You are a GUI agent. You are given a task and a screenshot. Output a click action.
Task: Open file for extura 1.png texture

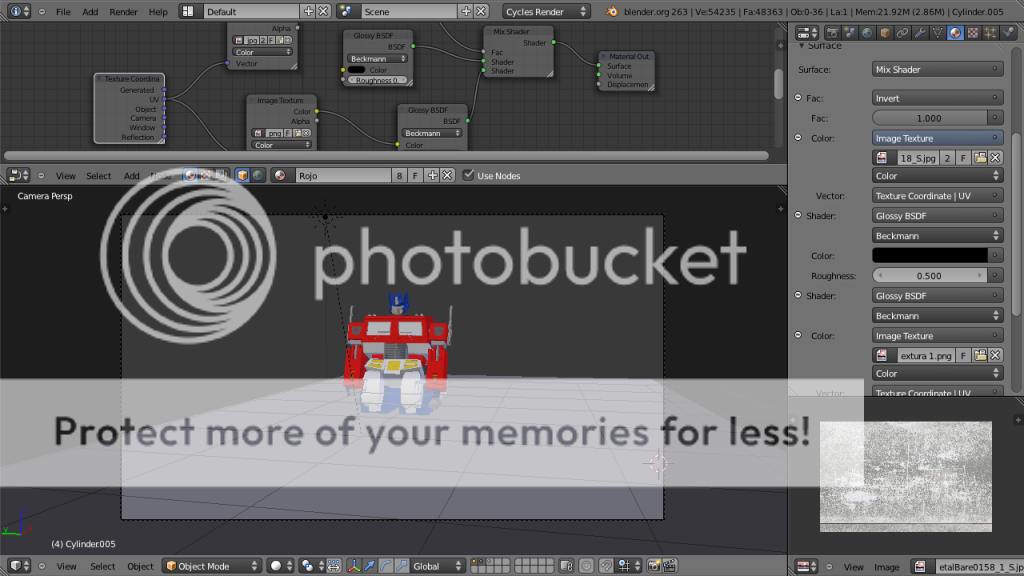(x=980, y=355)
